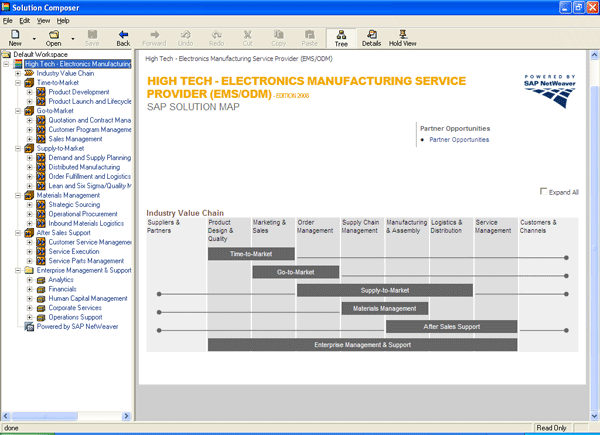The image size is (600, 435).
Task: Select the Analytics folder icon in tree
Action: click(x=41, y=280)
